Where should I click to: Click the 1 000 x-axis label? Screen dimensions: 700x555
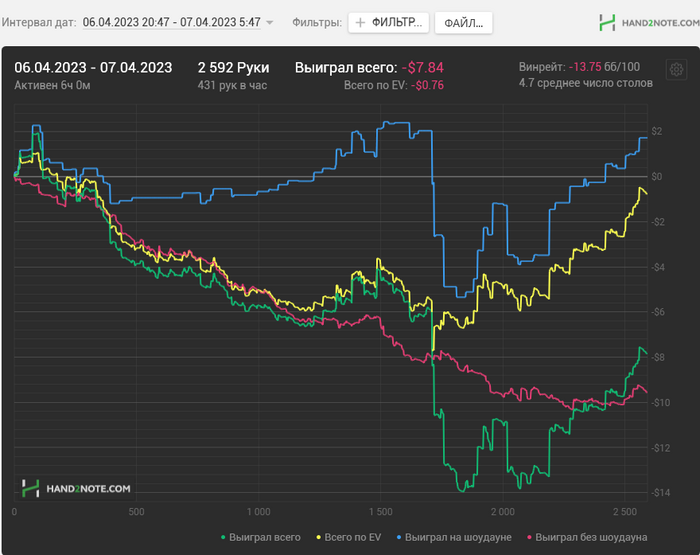(x=258, y=512)
